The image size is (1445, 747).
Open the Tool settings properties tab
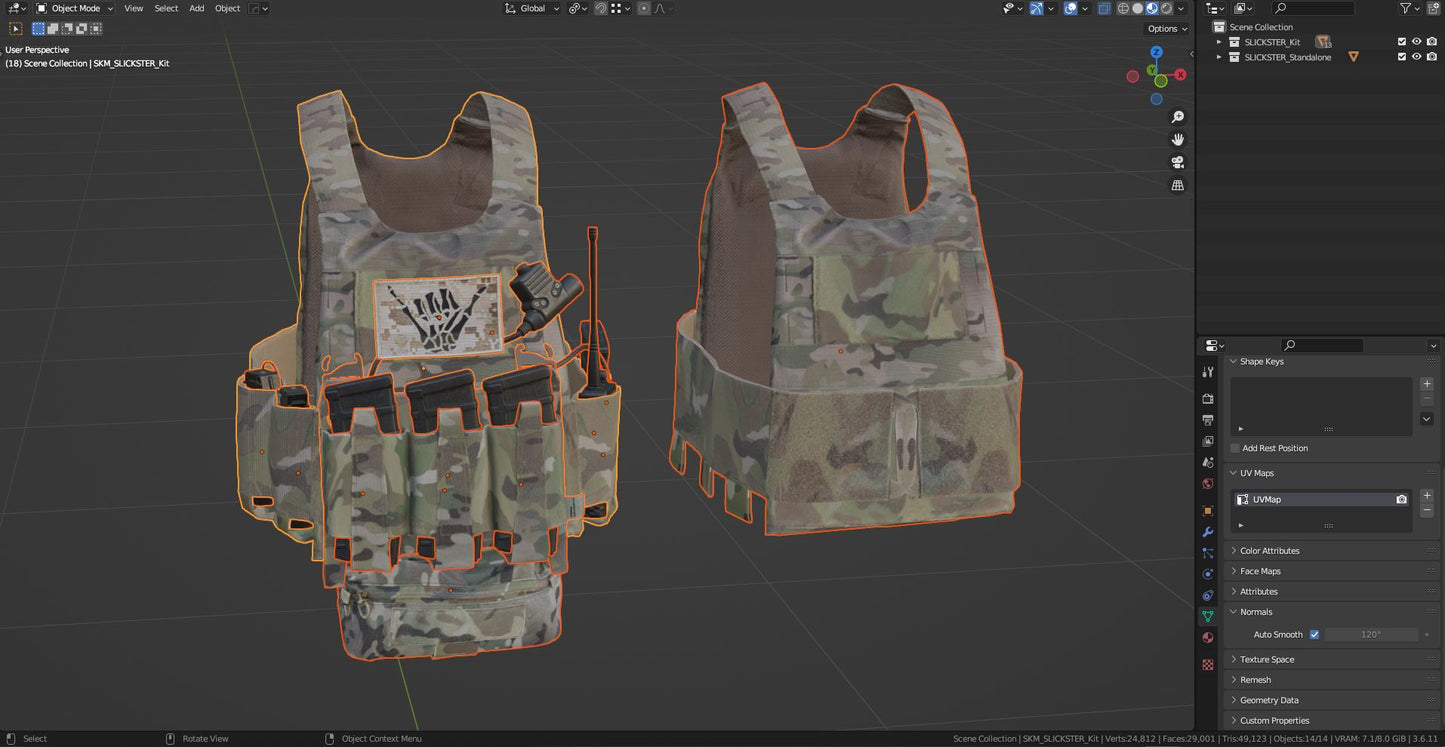(1208, 372)
